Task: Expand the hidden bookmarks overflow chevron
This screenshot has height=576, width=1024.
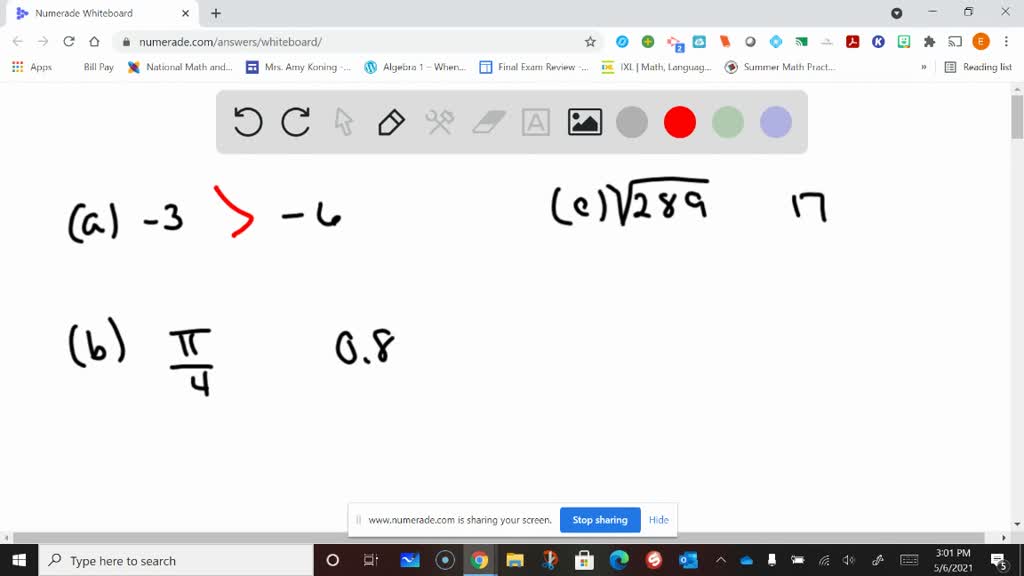Action: [922, 69]
